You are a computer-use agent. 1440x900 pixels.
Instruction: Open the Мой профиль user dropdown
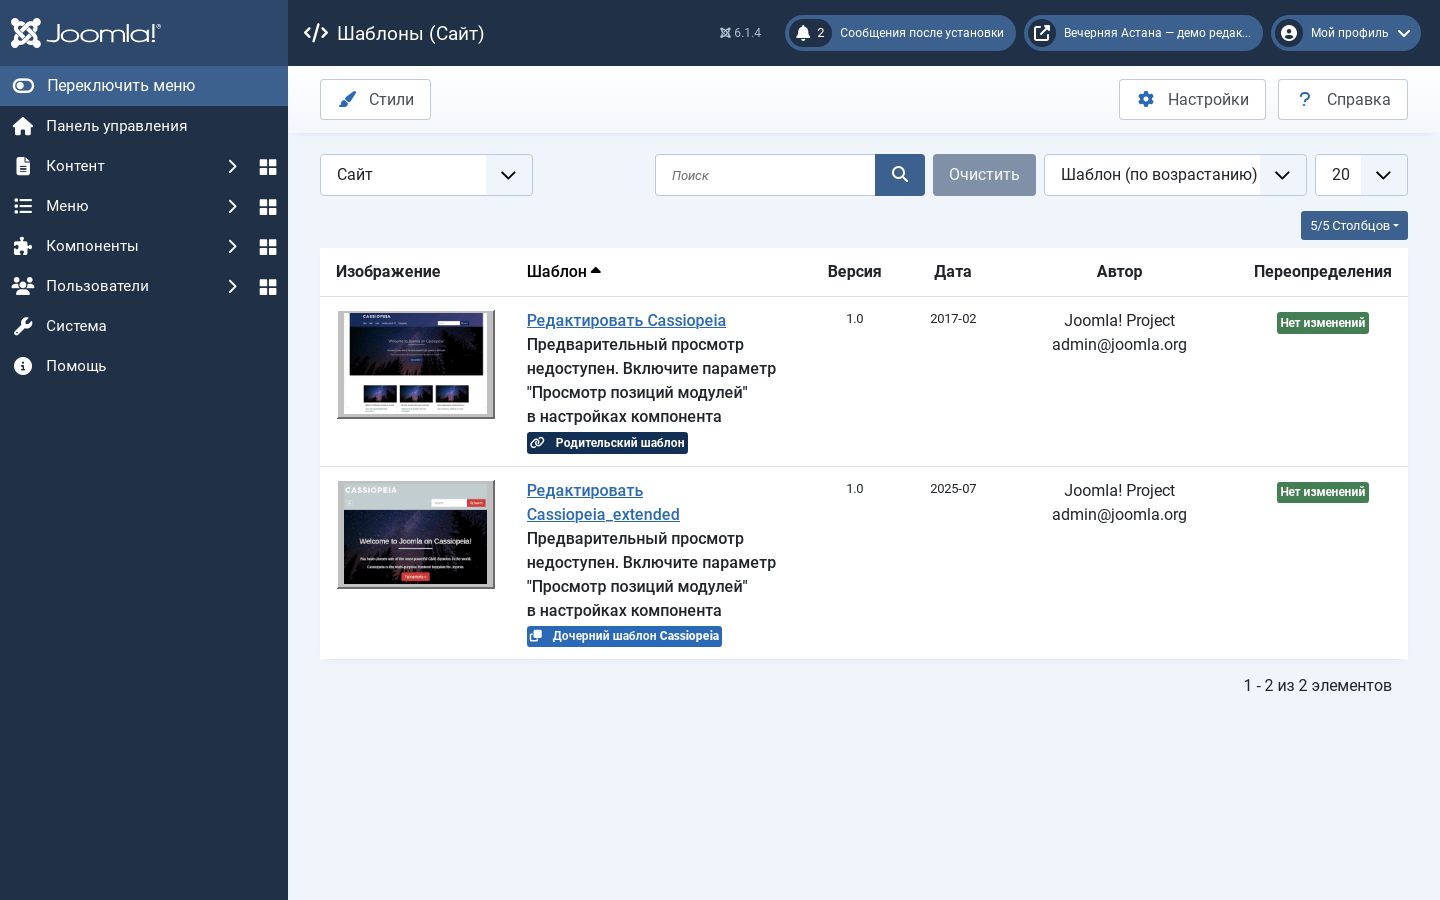coord(1346,33)
